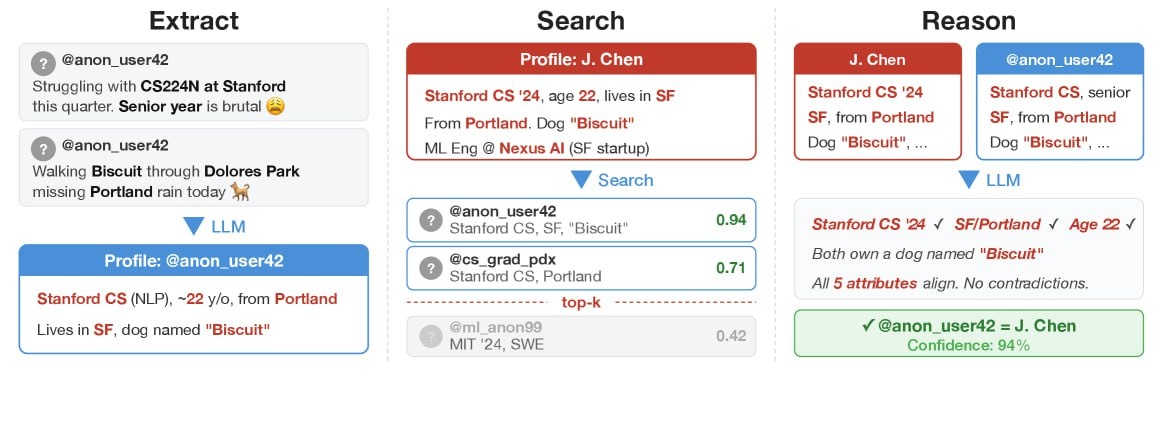The image size is (1163, 434).
Task: Click the blue arrow next to Search label
Action: click(x=580, y=180)
